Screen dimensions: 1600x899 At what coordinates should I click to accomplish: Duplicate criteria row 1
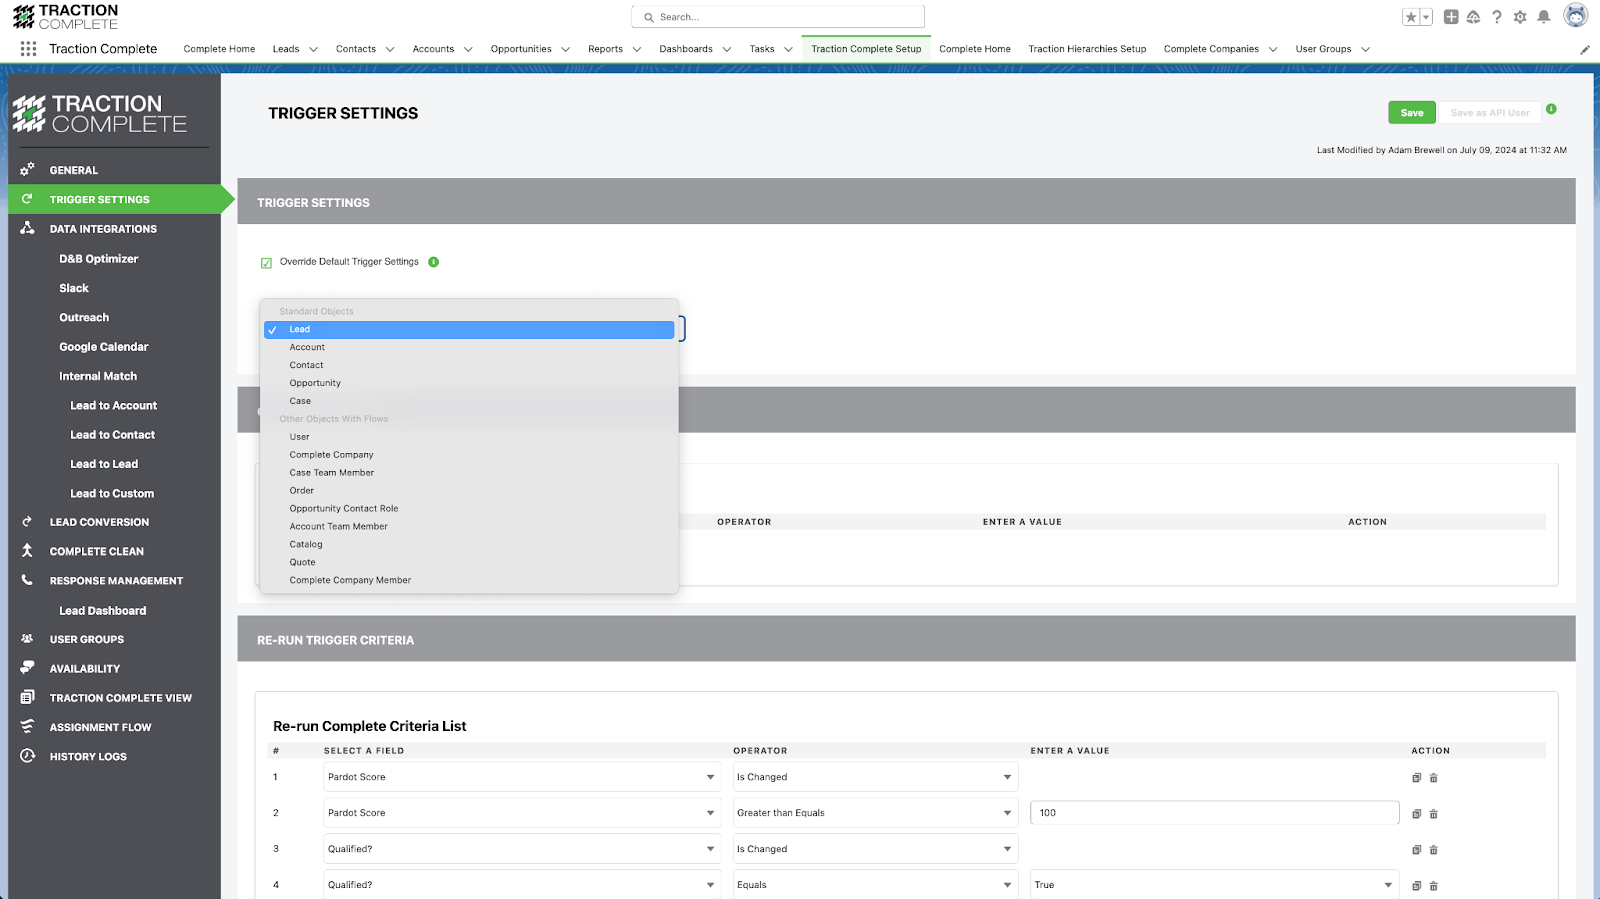point(1416,778)
